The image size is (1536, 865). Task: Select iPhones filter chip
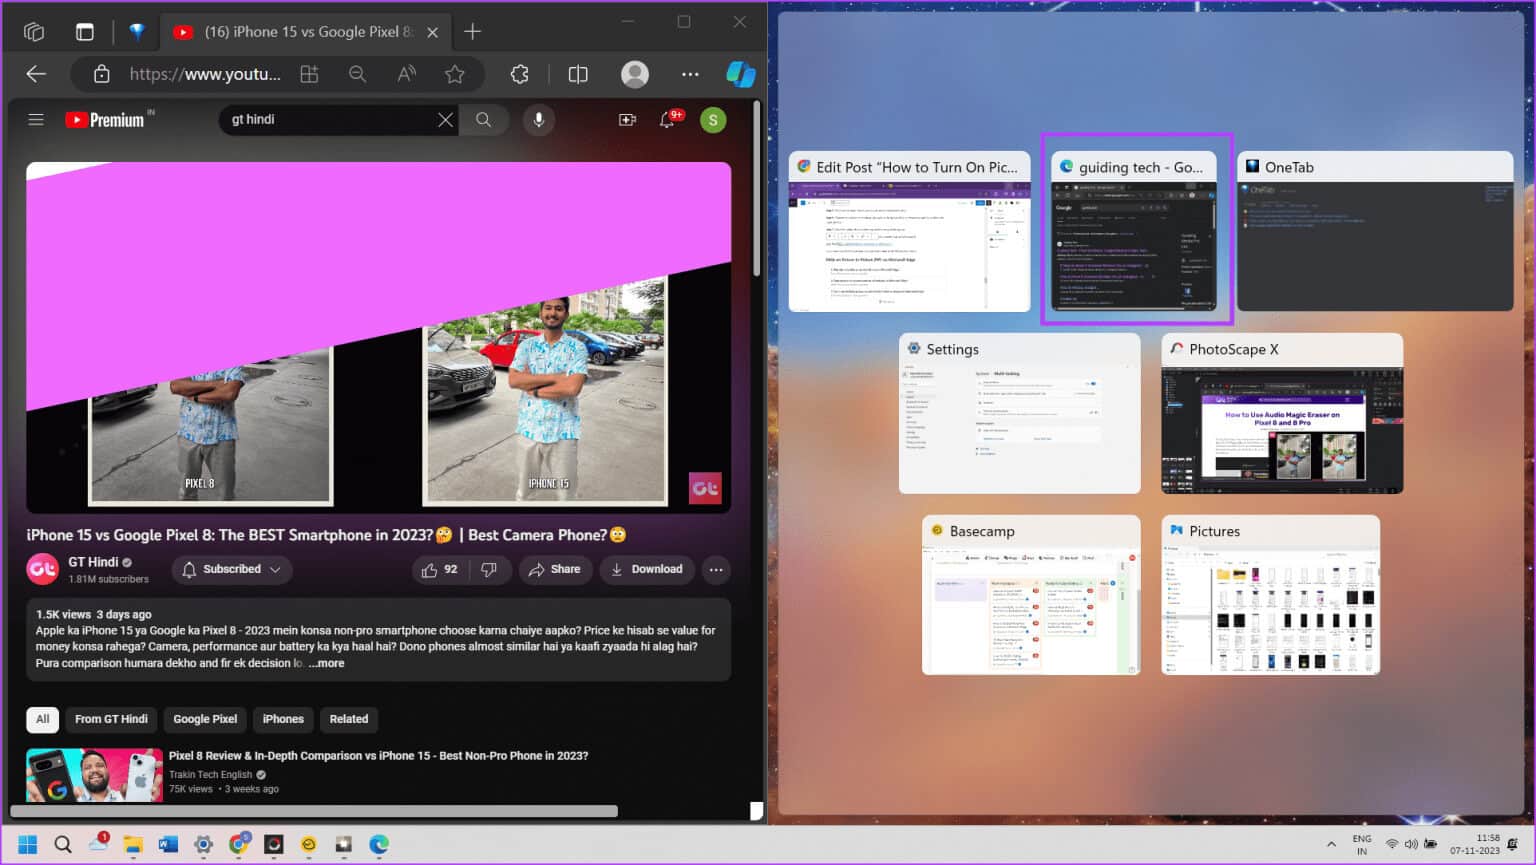tap(283, 719)
